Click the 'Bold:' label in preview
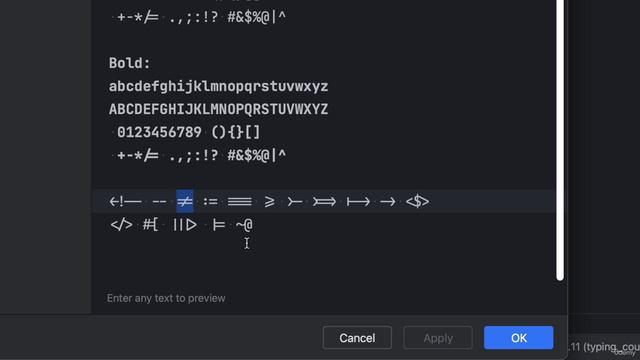The image size is (640, 360). (x=129, y=63)
